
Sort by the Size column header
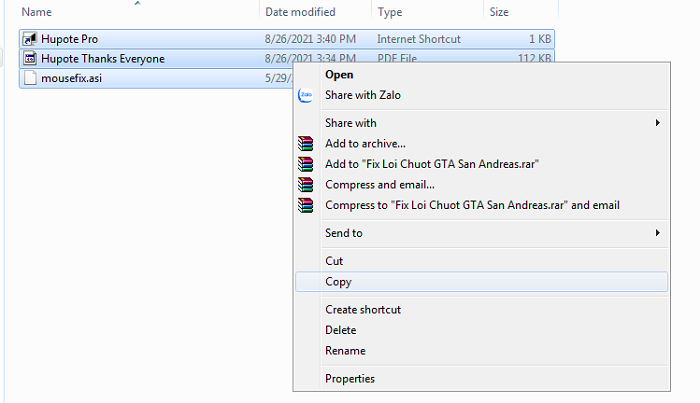pyautogui.click(x=499, y=12)
